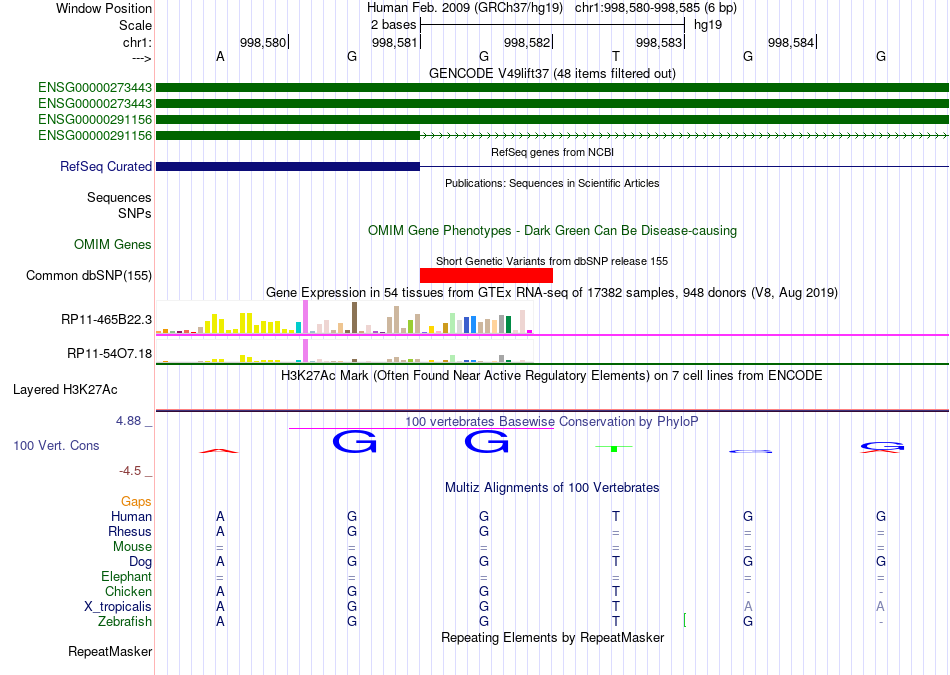The width and height of the screenshot is (950, 675).
Task: Click the red dbSNP variant block
Action: coord(486,276)
